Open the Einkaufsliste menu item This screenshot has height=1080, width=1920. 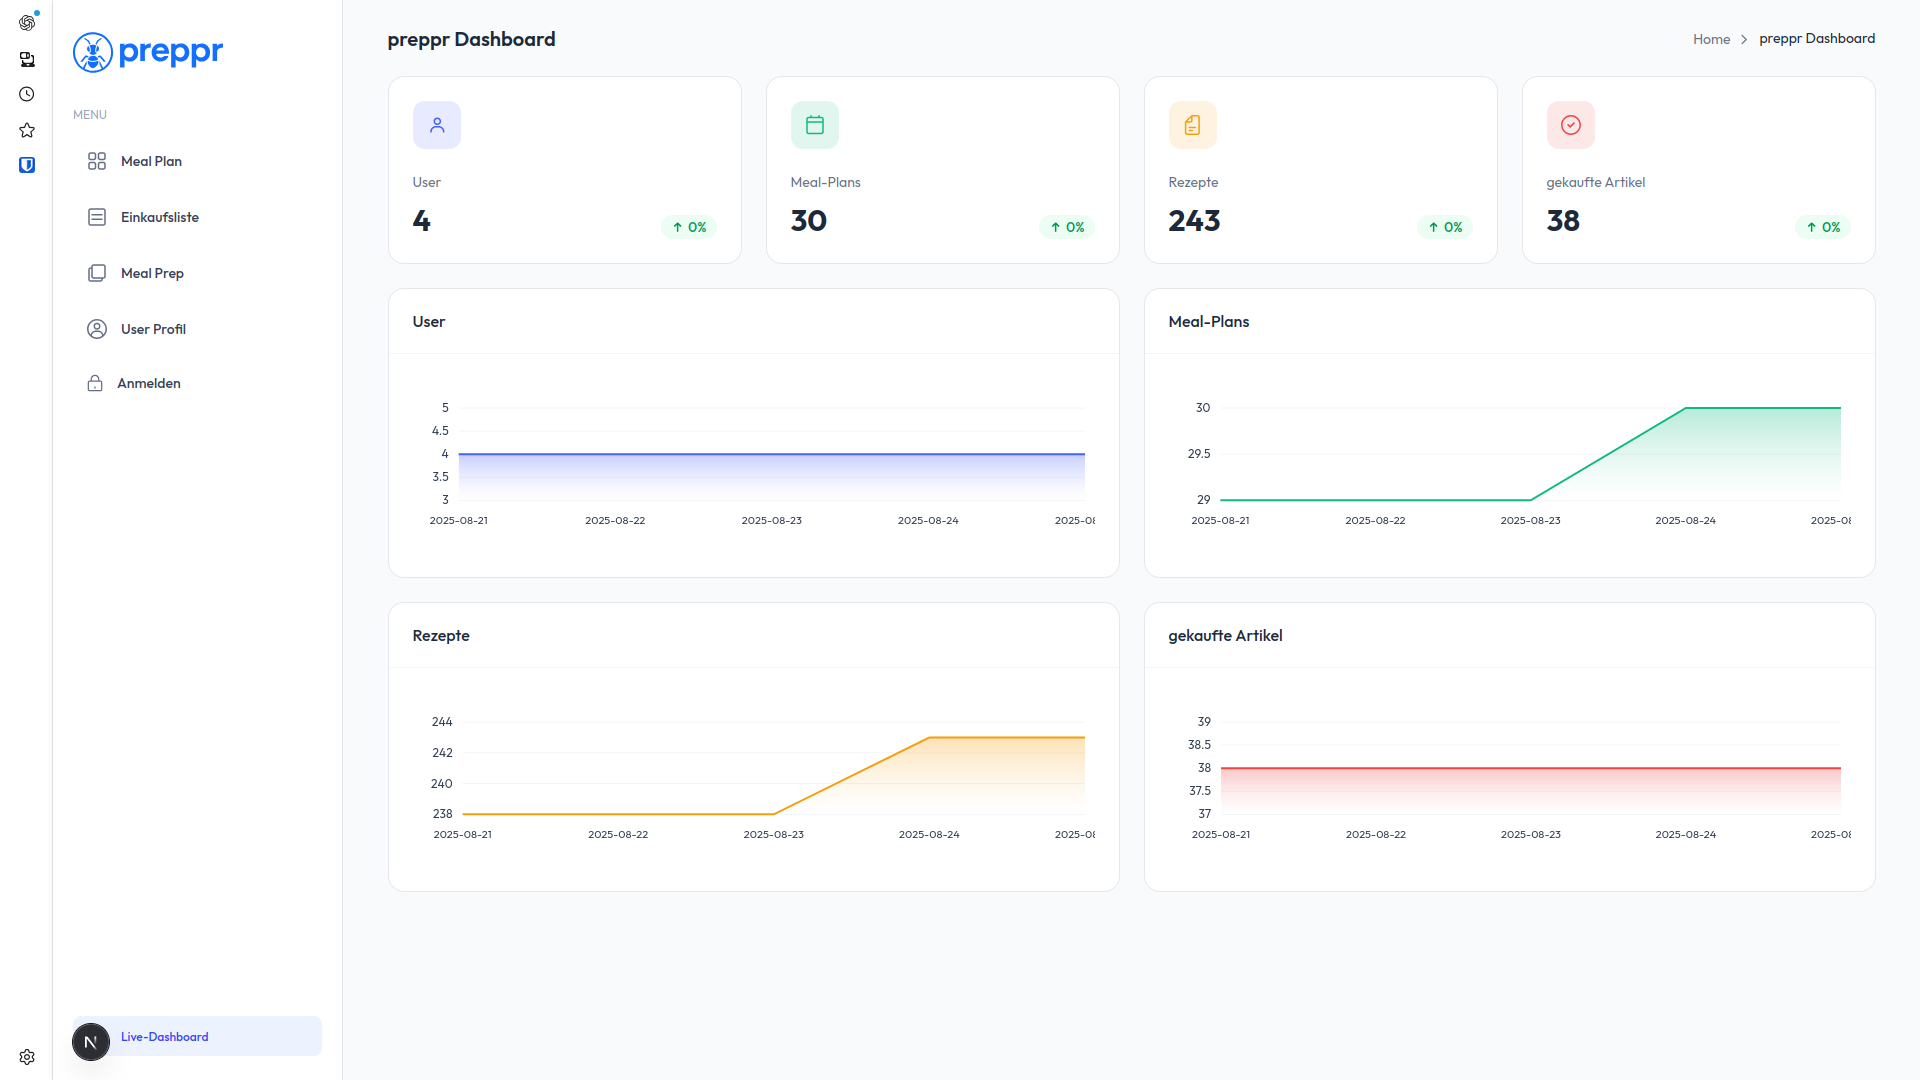pos(159,217)
